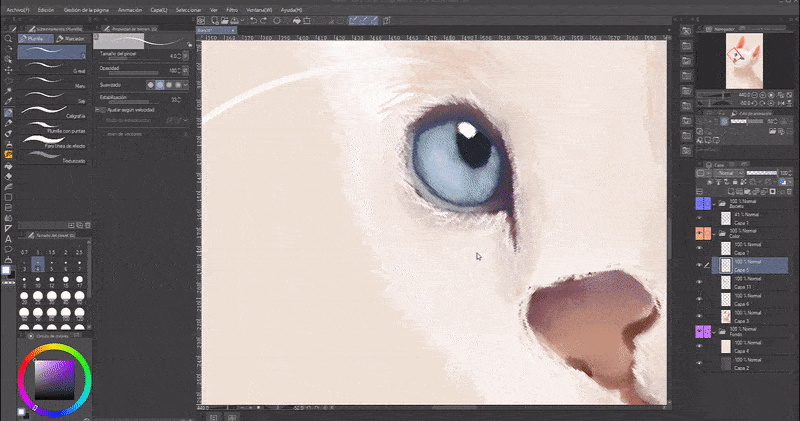The height and width of the screenshot is (421, 800).
Task: Toggle visibility of layer Capa 4
Action: 699,346
